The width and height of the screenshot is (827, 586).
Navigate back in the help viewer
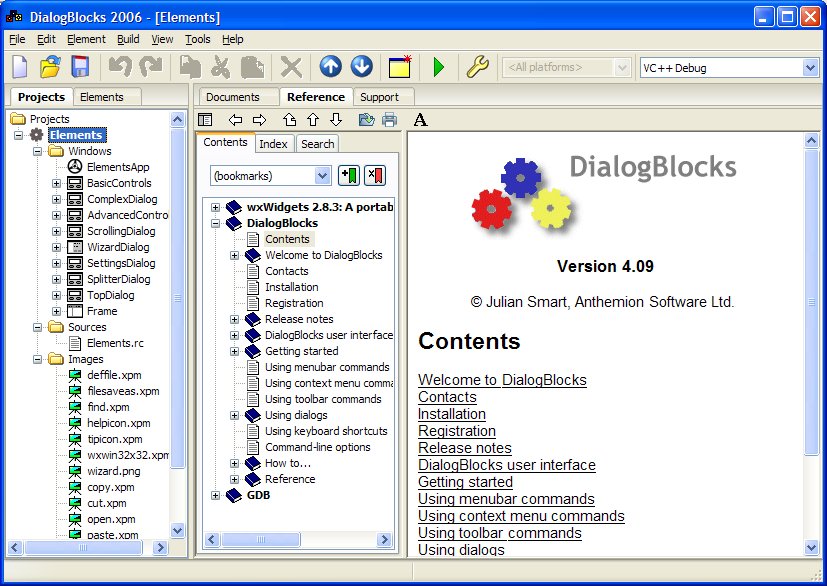click(233, 119)
